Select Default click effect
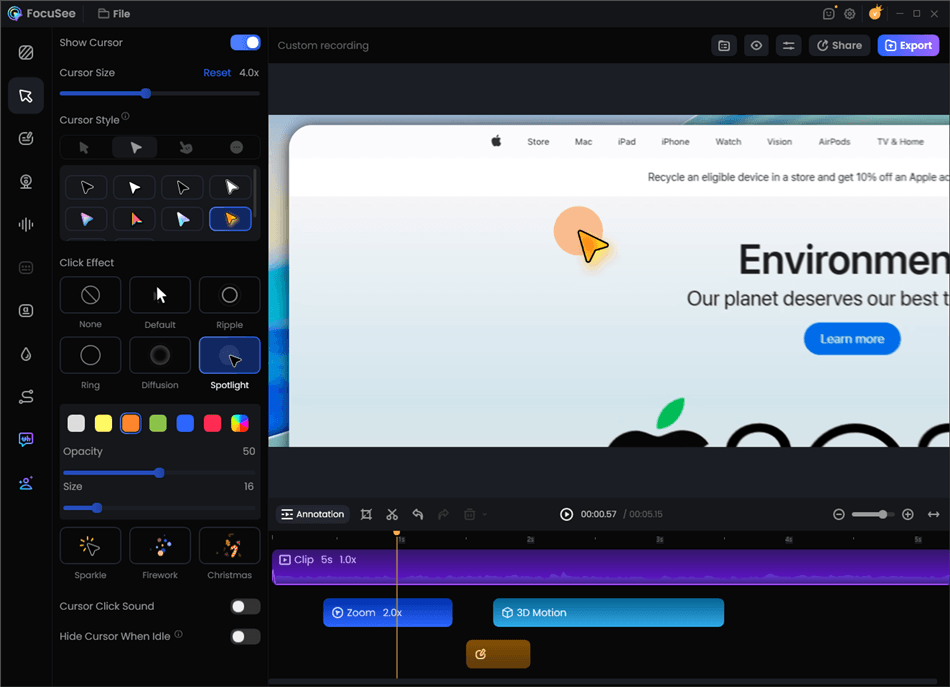The image size is (950, 687). [x=160, y=295]
